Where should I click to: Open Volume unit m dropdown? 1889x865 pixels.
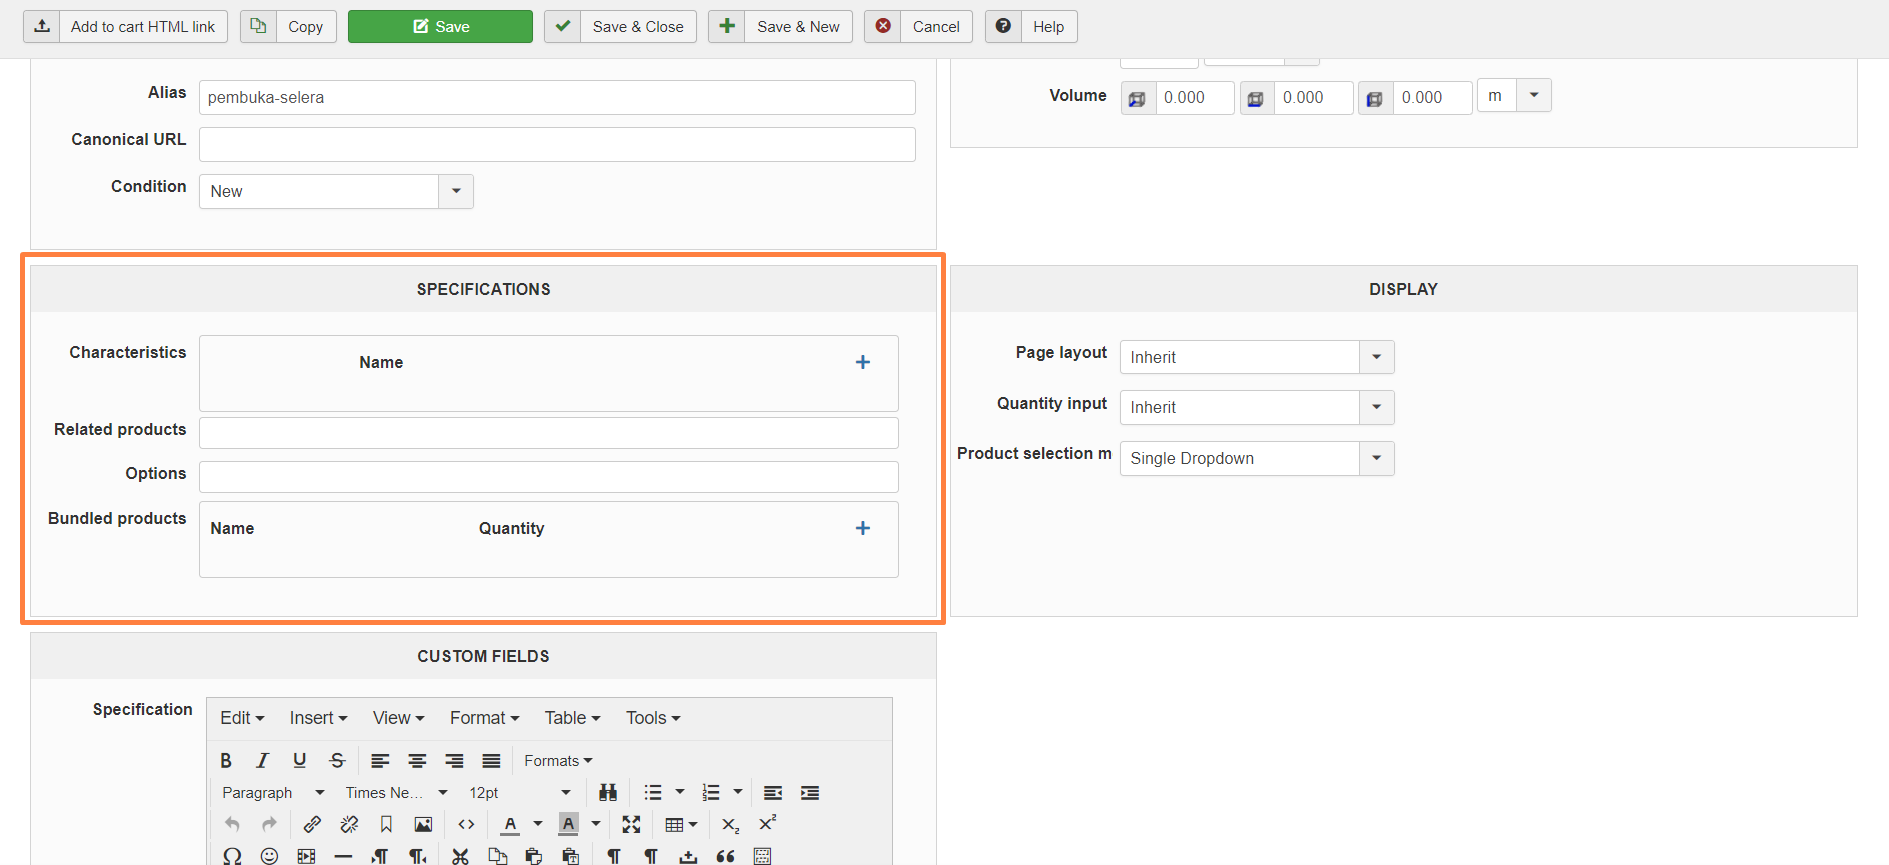[x=1514, y=96]
